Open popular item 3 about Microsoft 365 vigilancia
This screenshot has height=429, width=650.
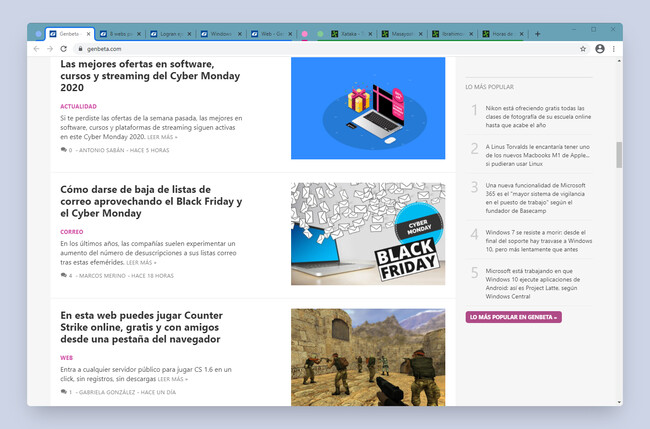536,198
